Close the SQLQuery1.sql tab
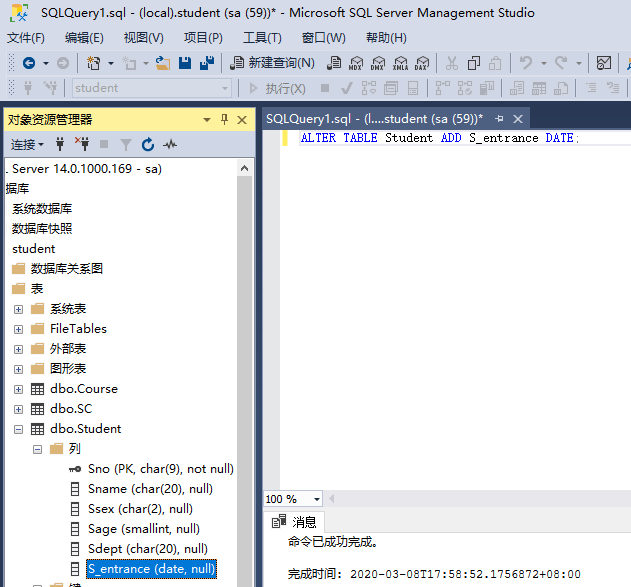This screenshot has width=631, height=587. tap(518, 119)
